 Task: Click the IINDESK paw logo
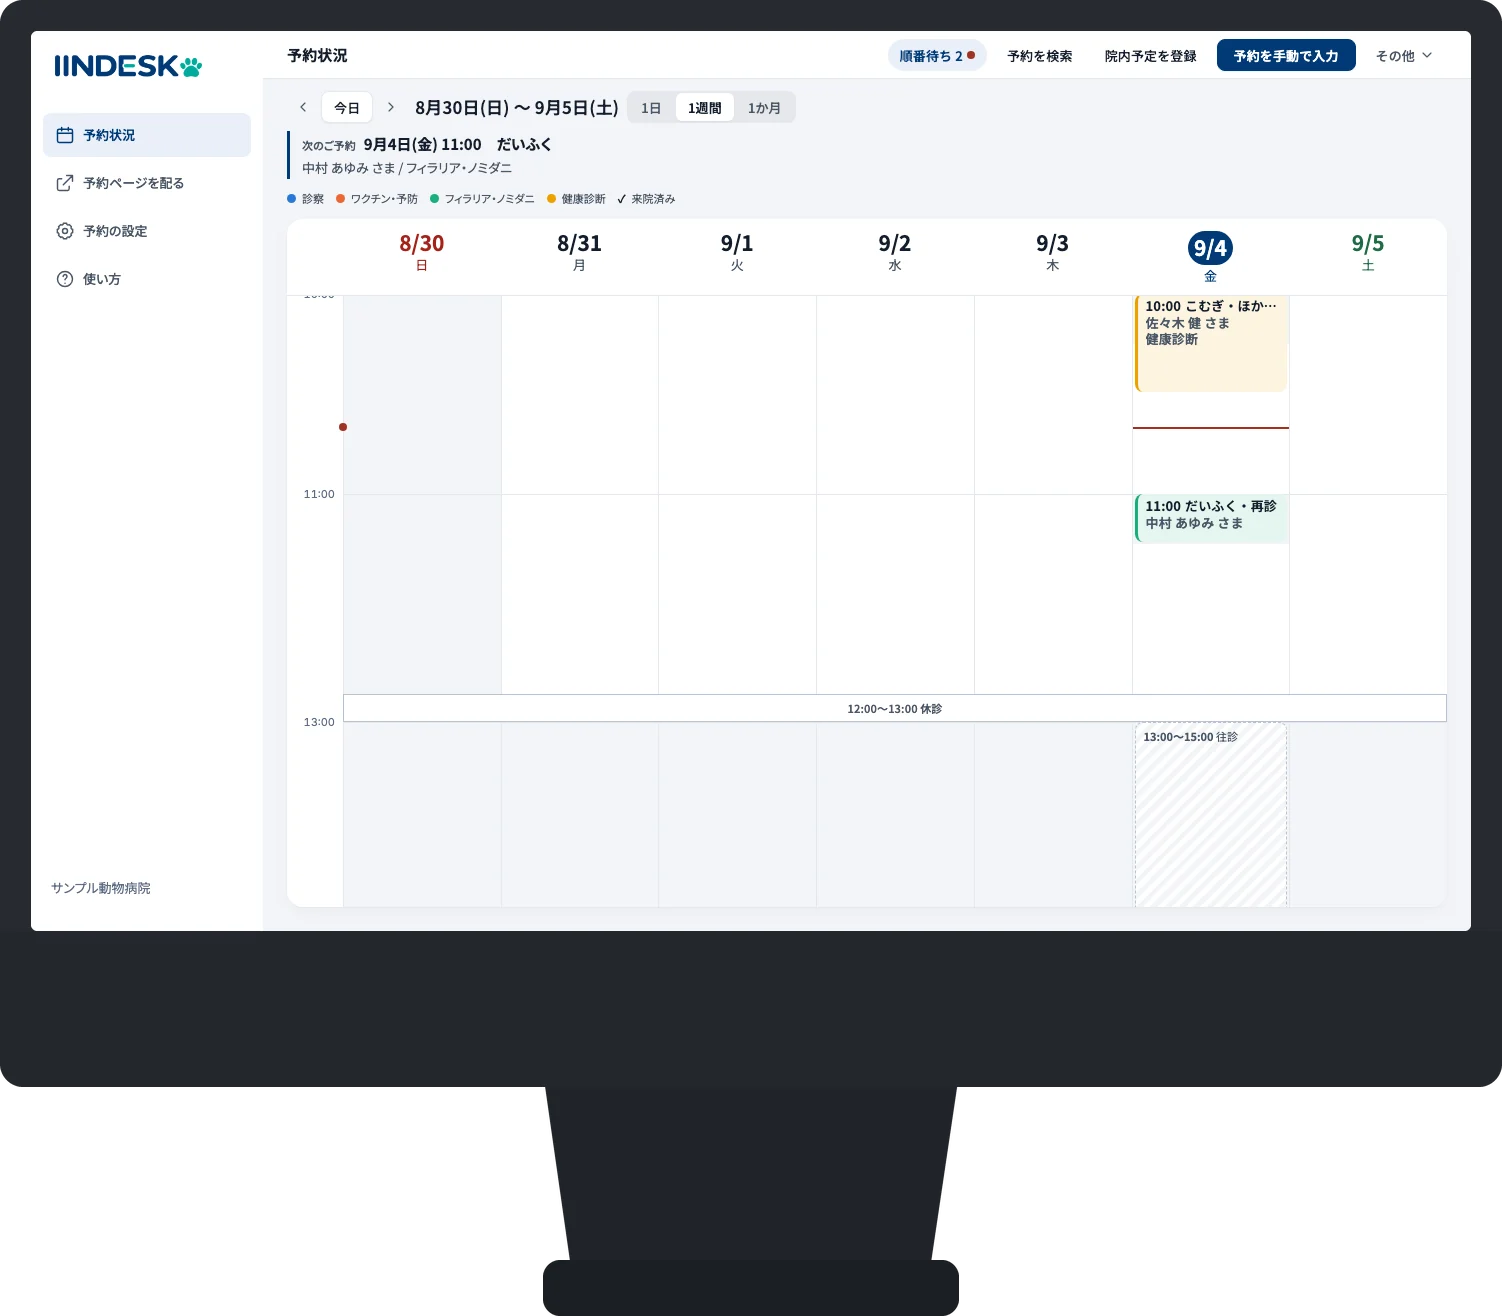[128, 66]
